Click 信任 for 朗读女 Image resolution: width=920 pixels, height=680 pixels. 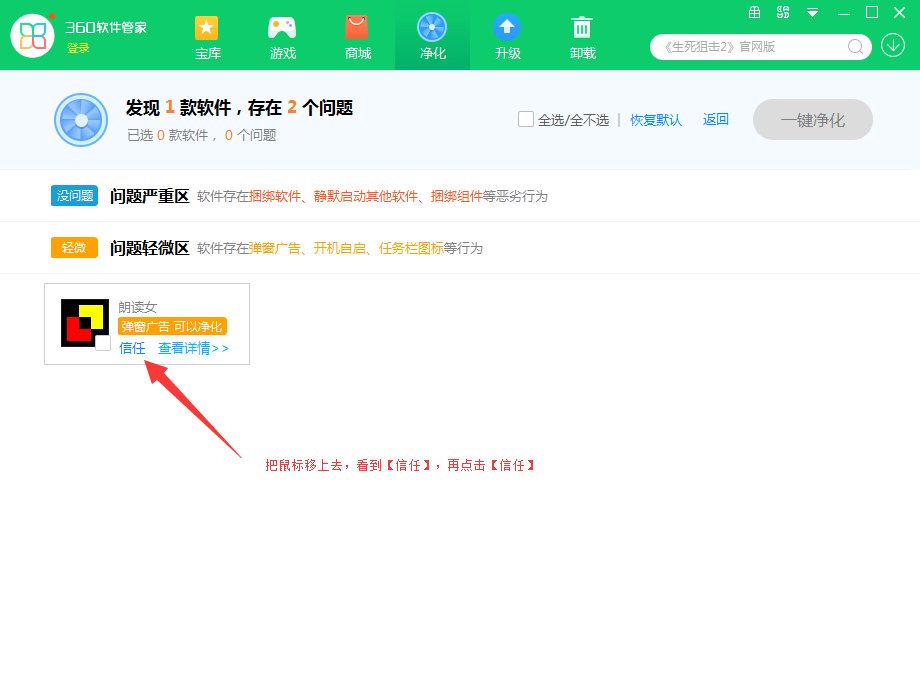pyautogui.click(x=132, y=349)
